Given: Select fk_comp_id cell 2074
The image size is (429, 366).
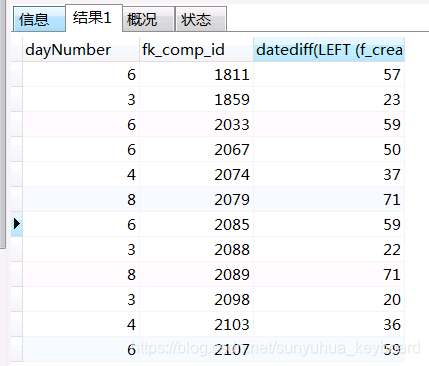Looking at the screenshot, I should pyautogui.click(x=196, y=174).
